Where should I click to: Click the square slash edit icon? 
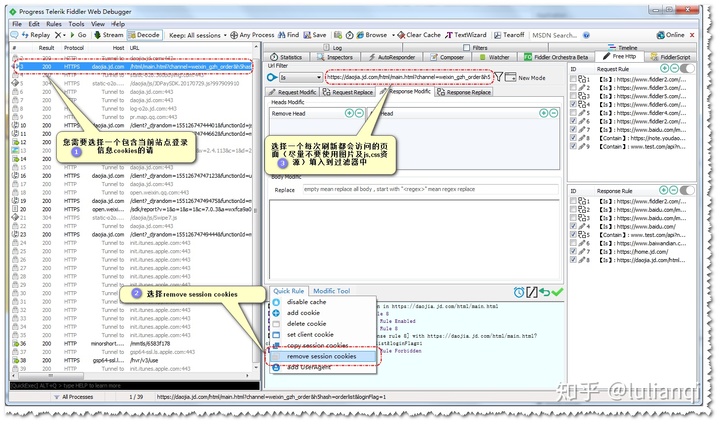point(532,292)
